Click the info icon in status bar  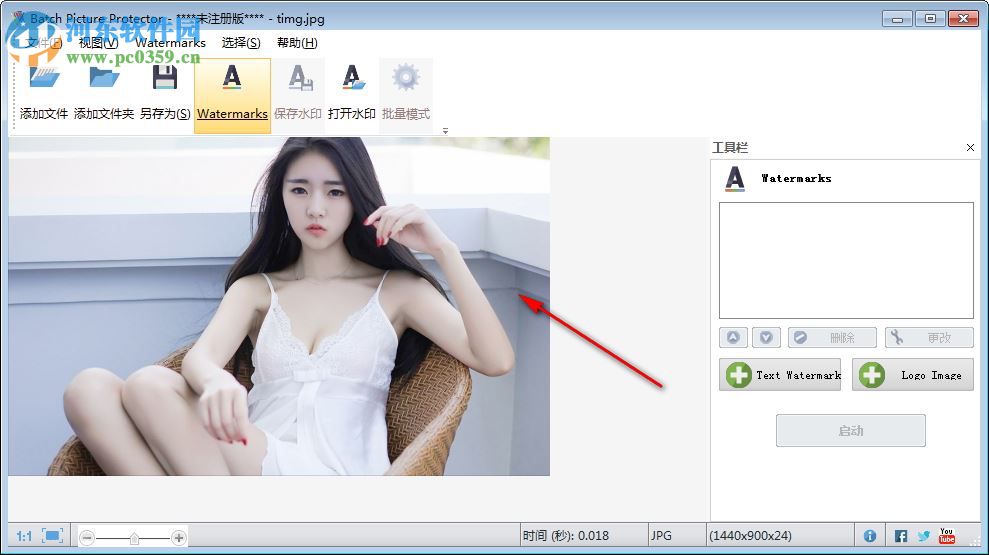(x=870, y=536)
